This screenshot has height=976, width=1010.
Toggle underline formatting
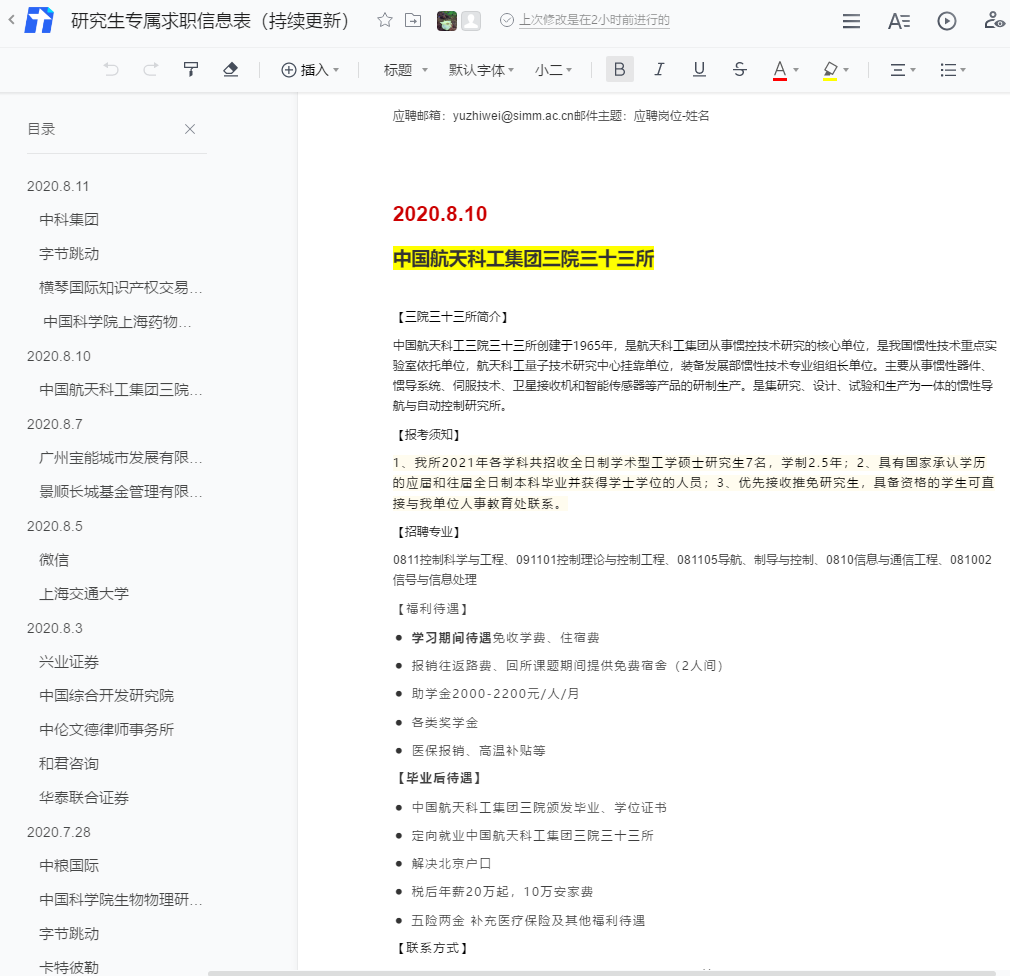tap(699, 70)
